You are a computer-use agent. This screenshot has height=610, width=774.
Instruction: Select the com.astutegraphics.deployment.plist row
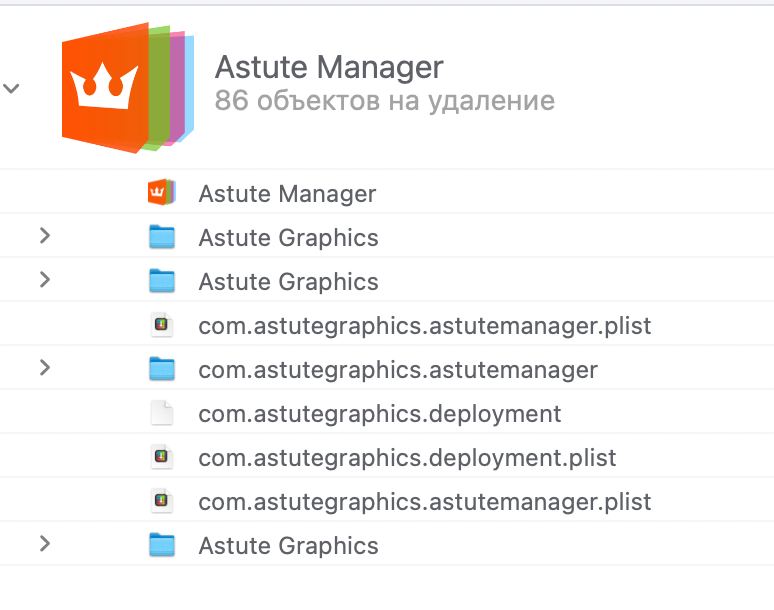point(387,456)
